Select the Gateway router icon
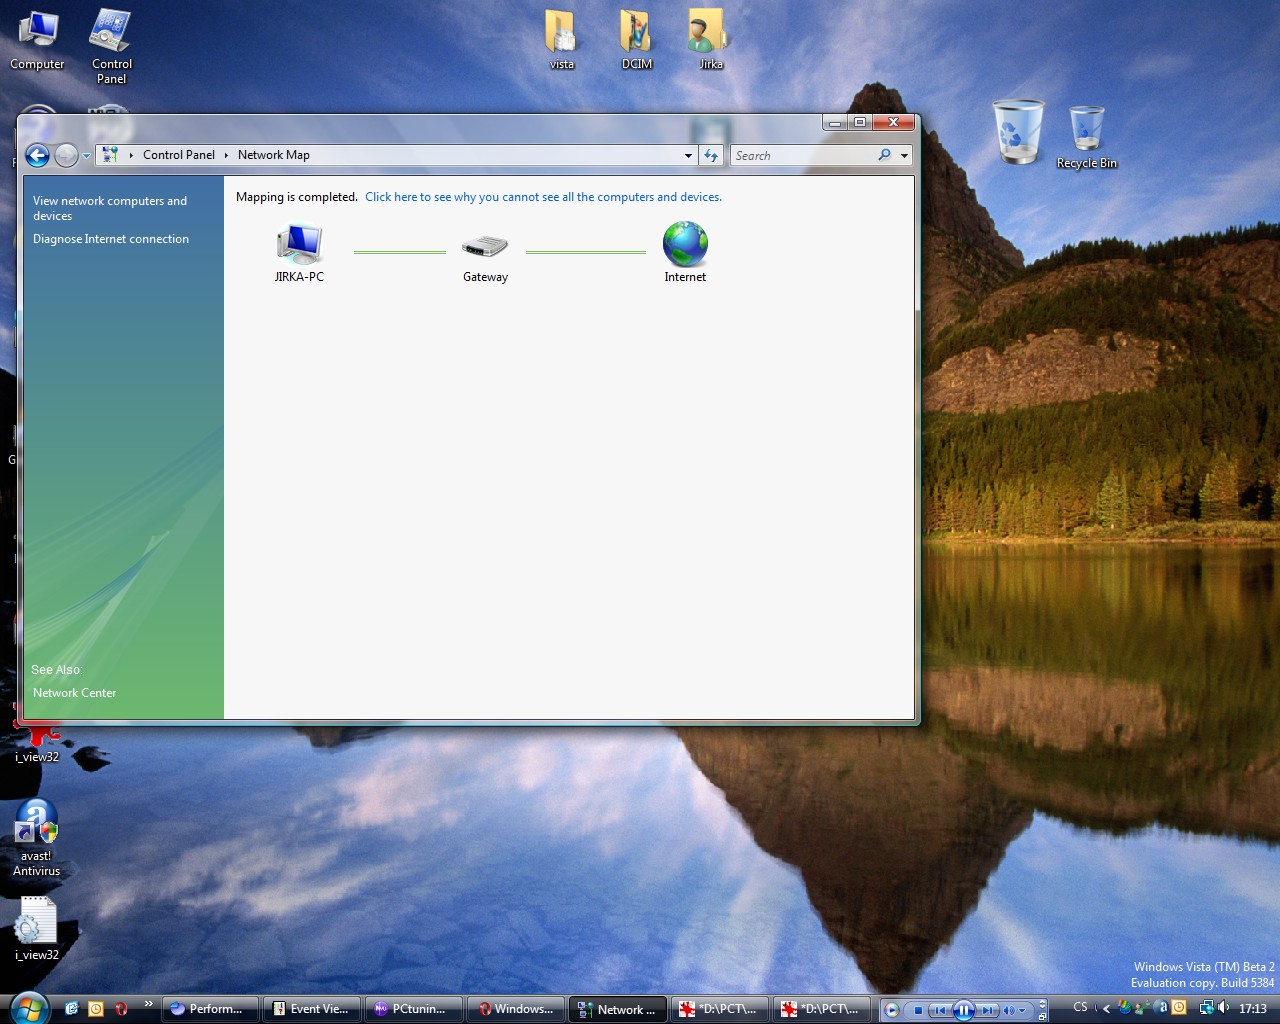The width and height of the screenshot is (1280, 1024). pyautogui.click(x=485, y=246)
